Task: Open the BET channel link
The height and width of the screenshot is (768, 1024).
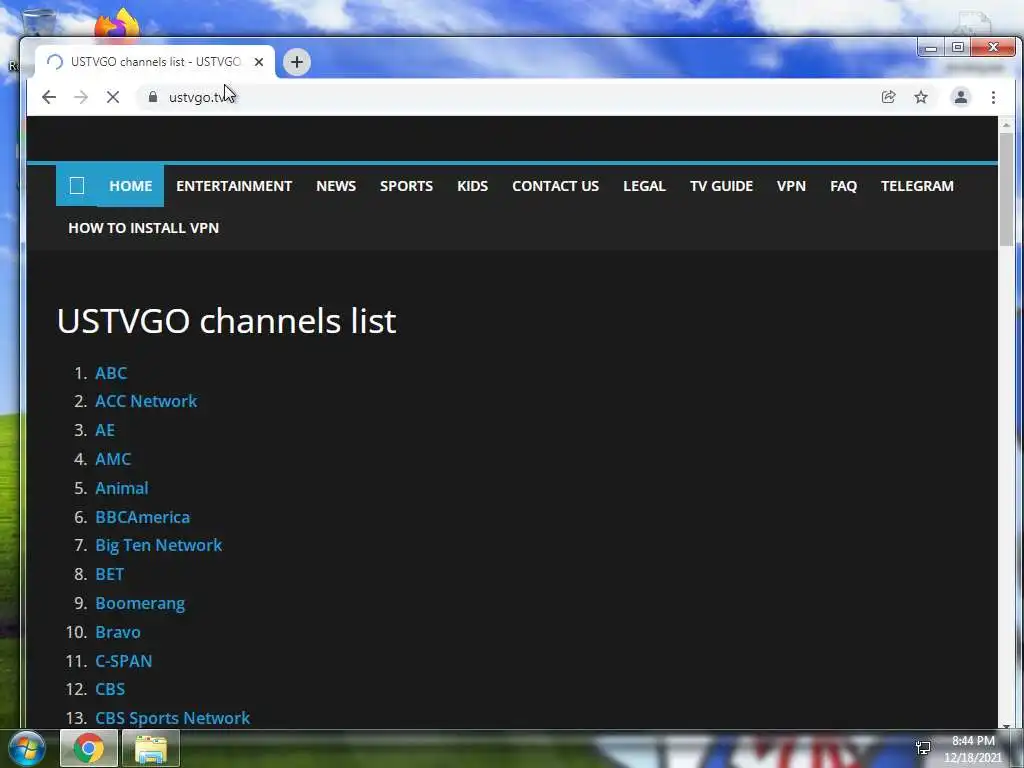Action: 110,574
